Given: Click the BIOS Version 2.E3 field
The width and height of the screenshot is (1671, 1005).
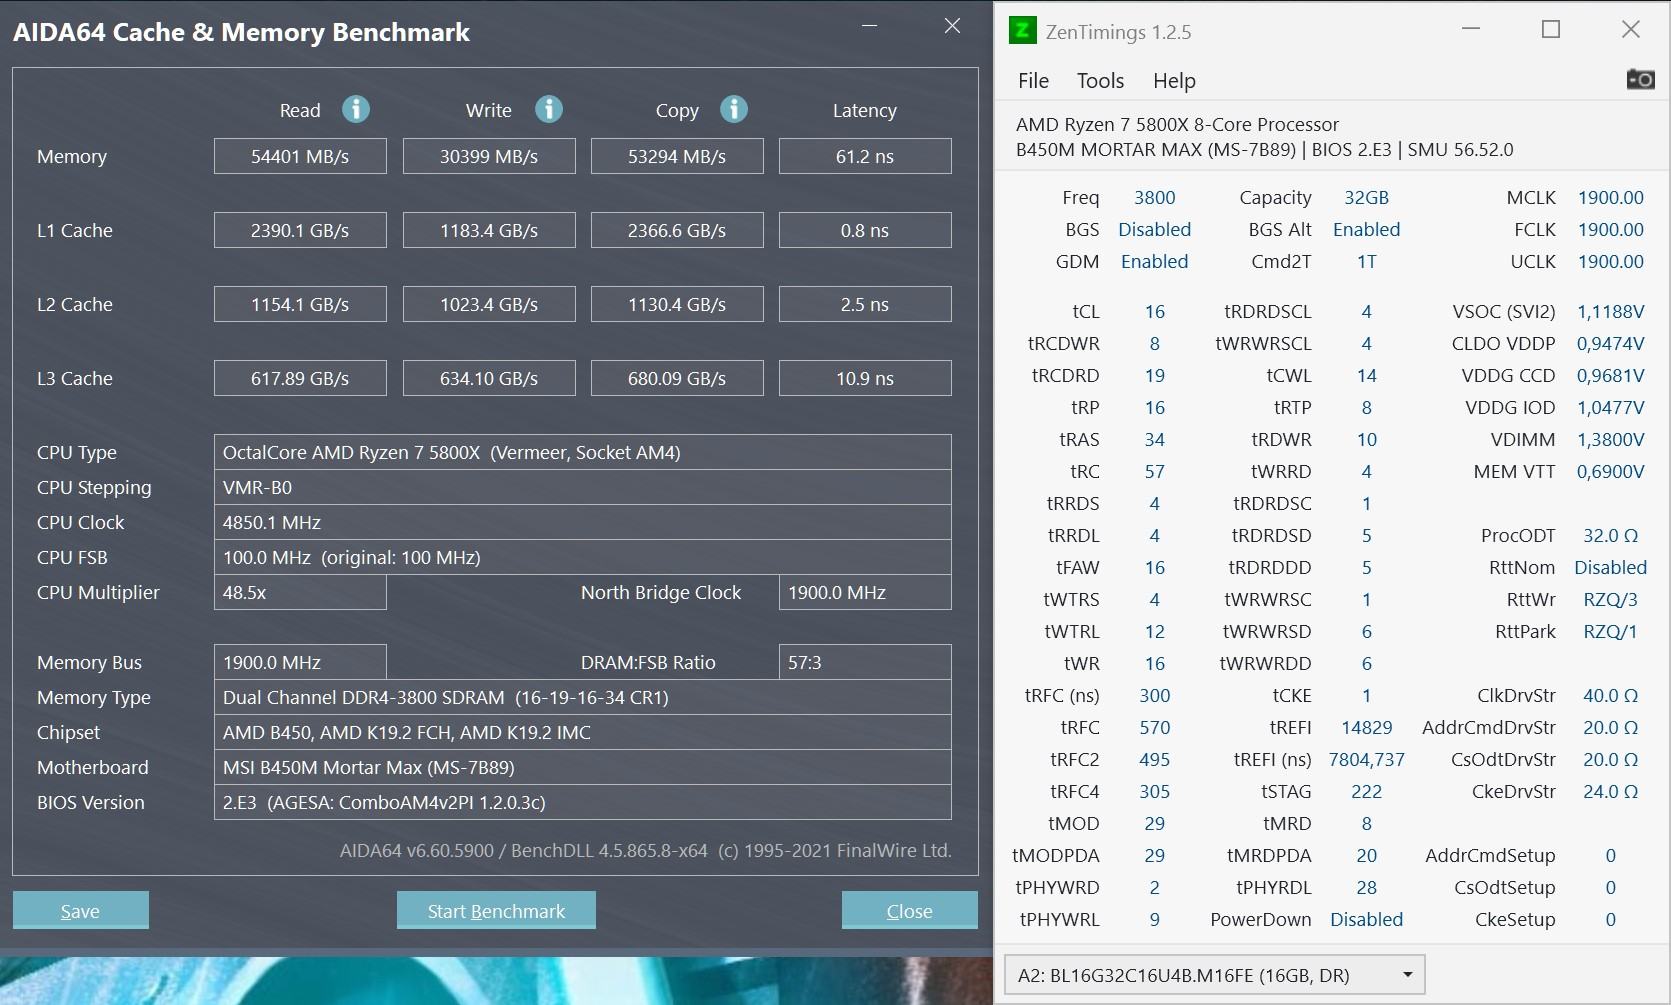Looking at the screenshot, I should coord(583,802).
